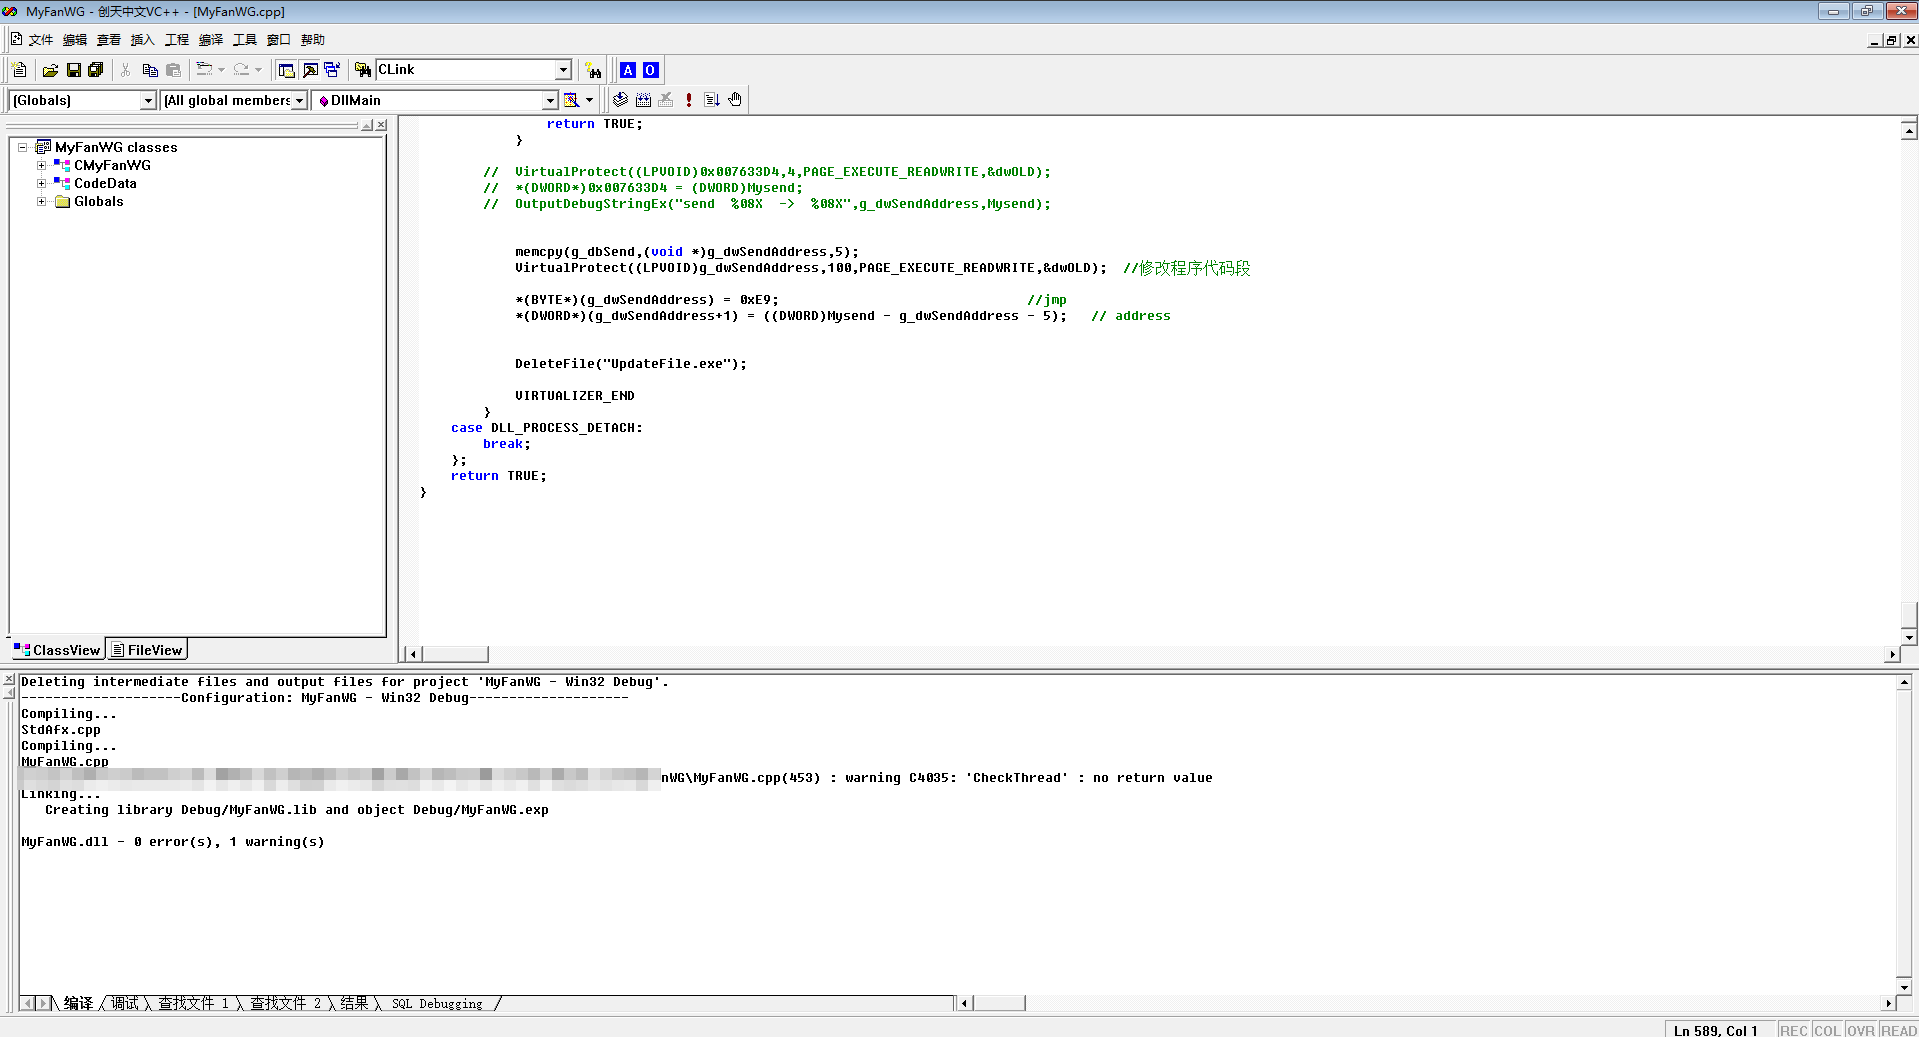Save the current file with the floppy disk icon
Viewport: 1919px width, 1037px height.
(73, 70)
